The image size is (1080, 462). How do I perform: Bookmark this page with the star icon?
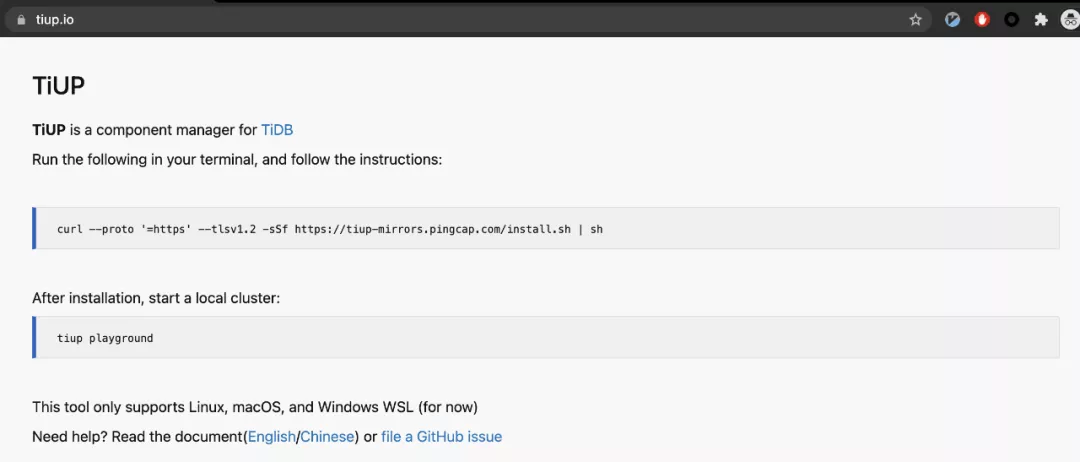[915, 20]
